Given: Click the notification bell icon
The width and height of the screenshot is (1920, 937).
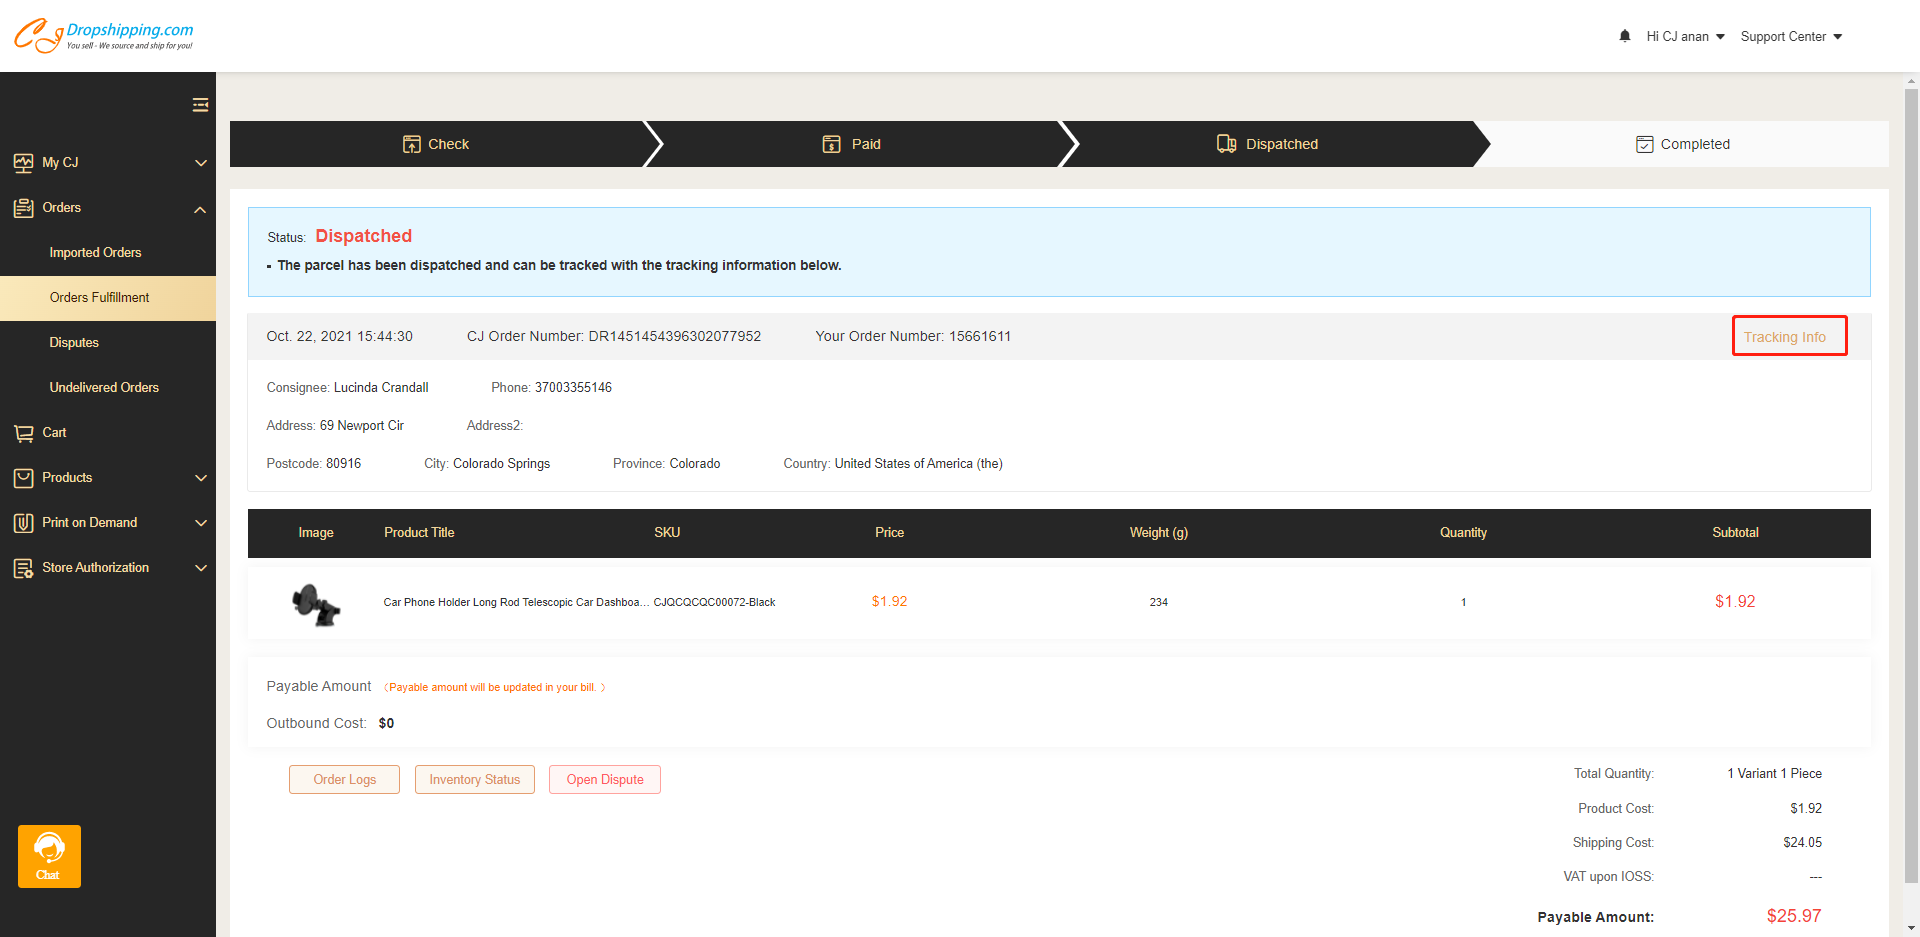Looking at the screenshot, I should [1624, 36].
